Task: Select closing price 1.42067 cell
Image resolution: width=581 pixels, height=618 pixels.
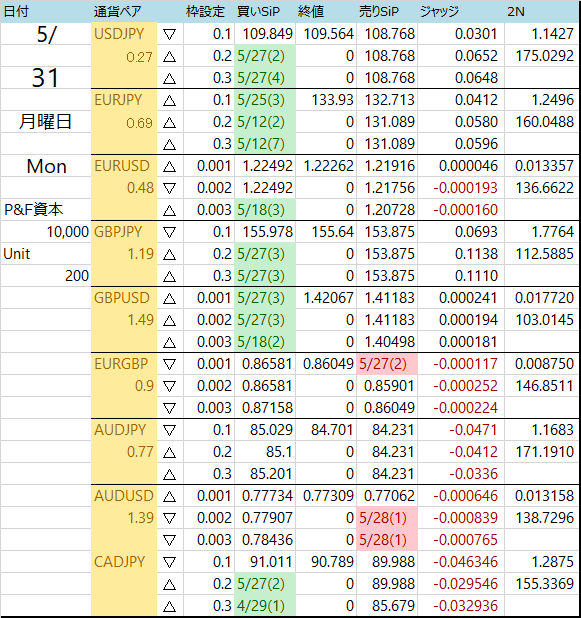Action: 326,298
